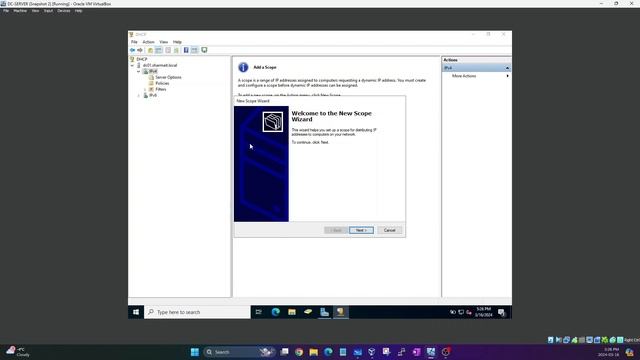Open VirtualBox Devices menu
Screen dimensions: 640x360
64,11
